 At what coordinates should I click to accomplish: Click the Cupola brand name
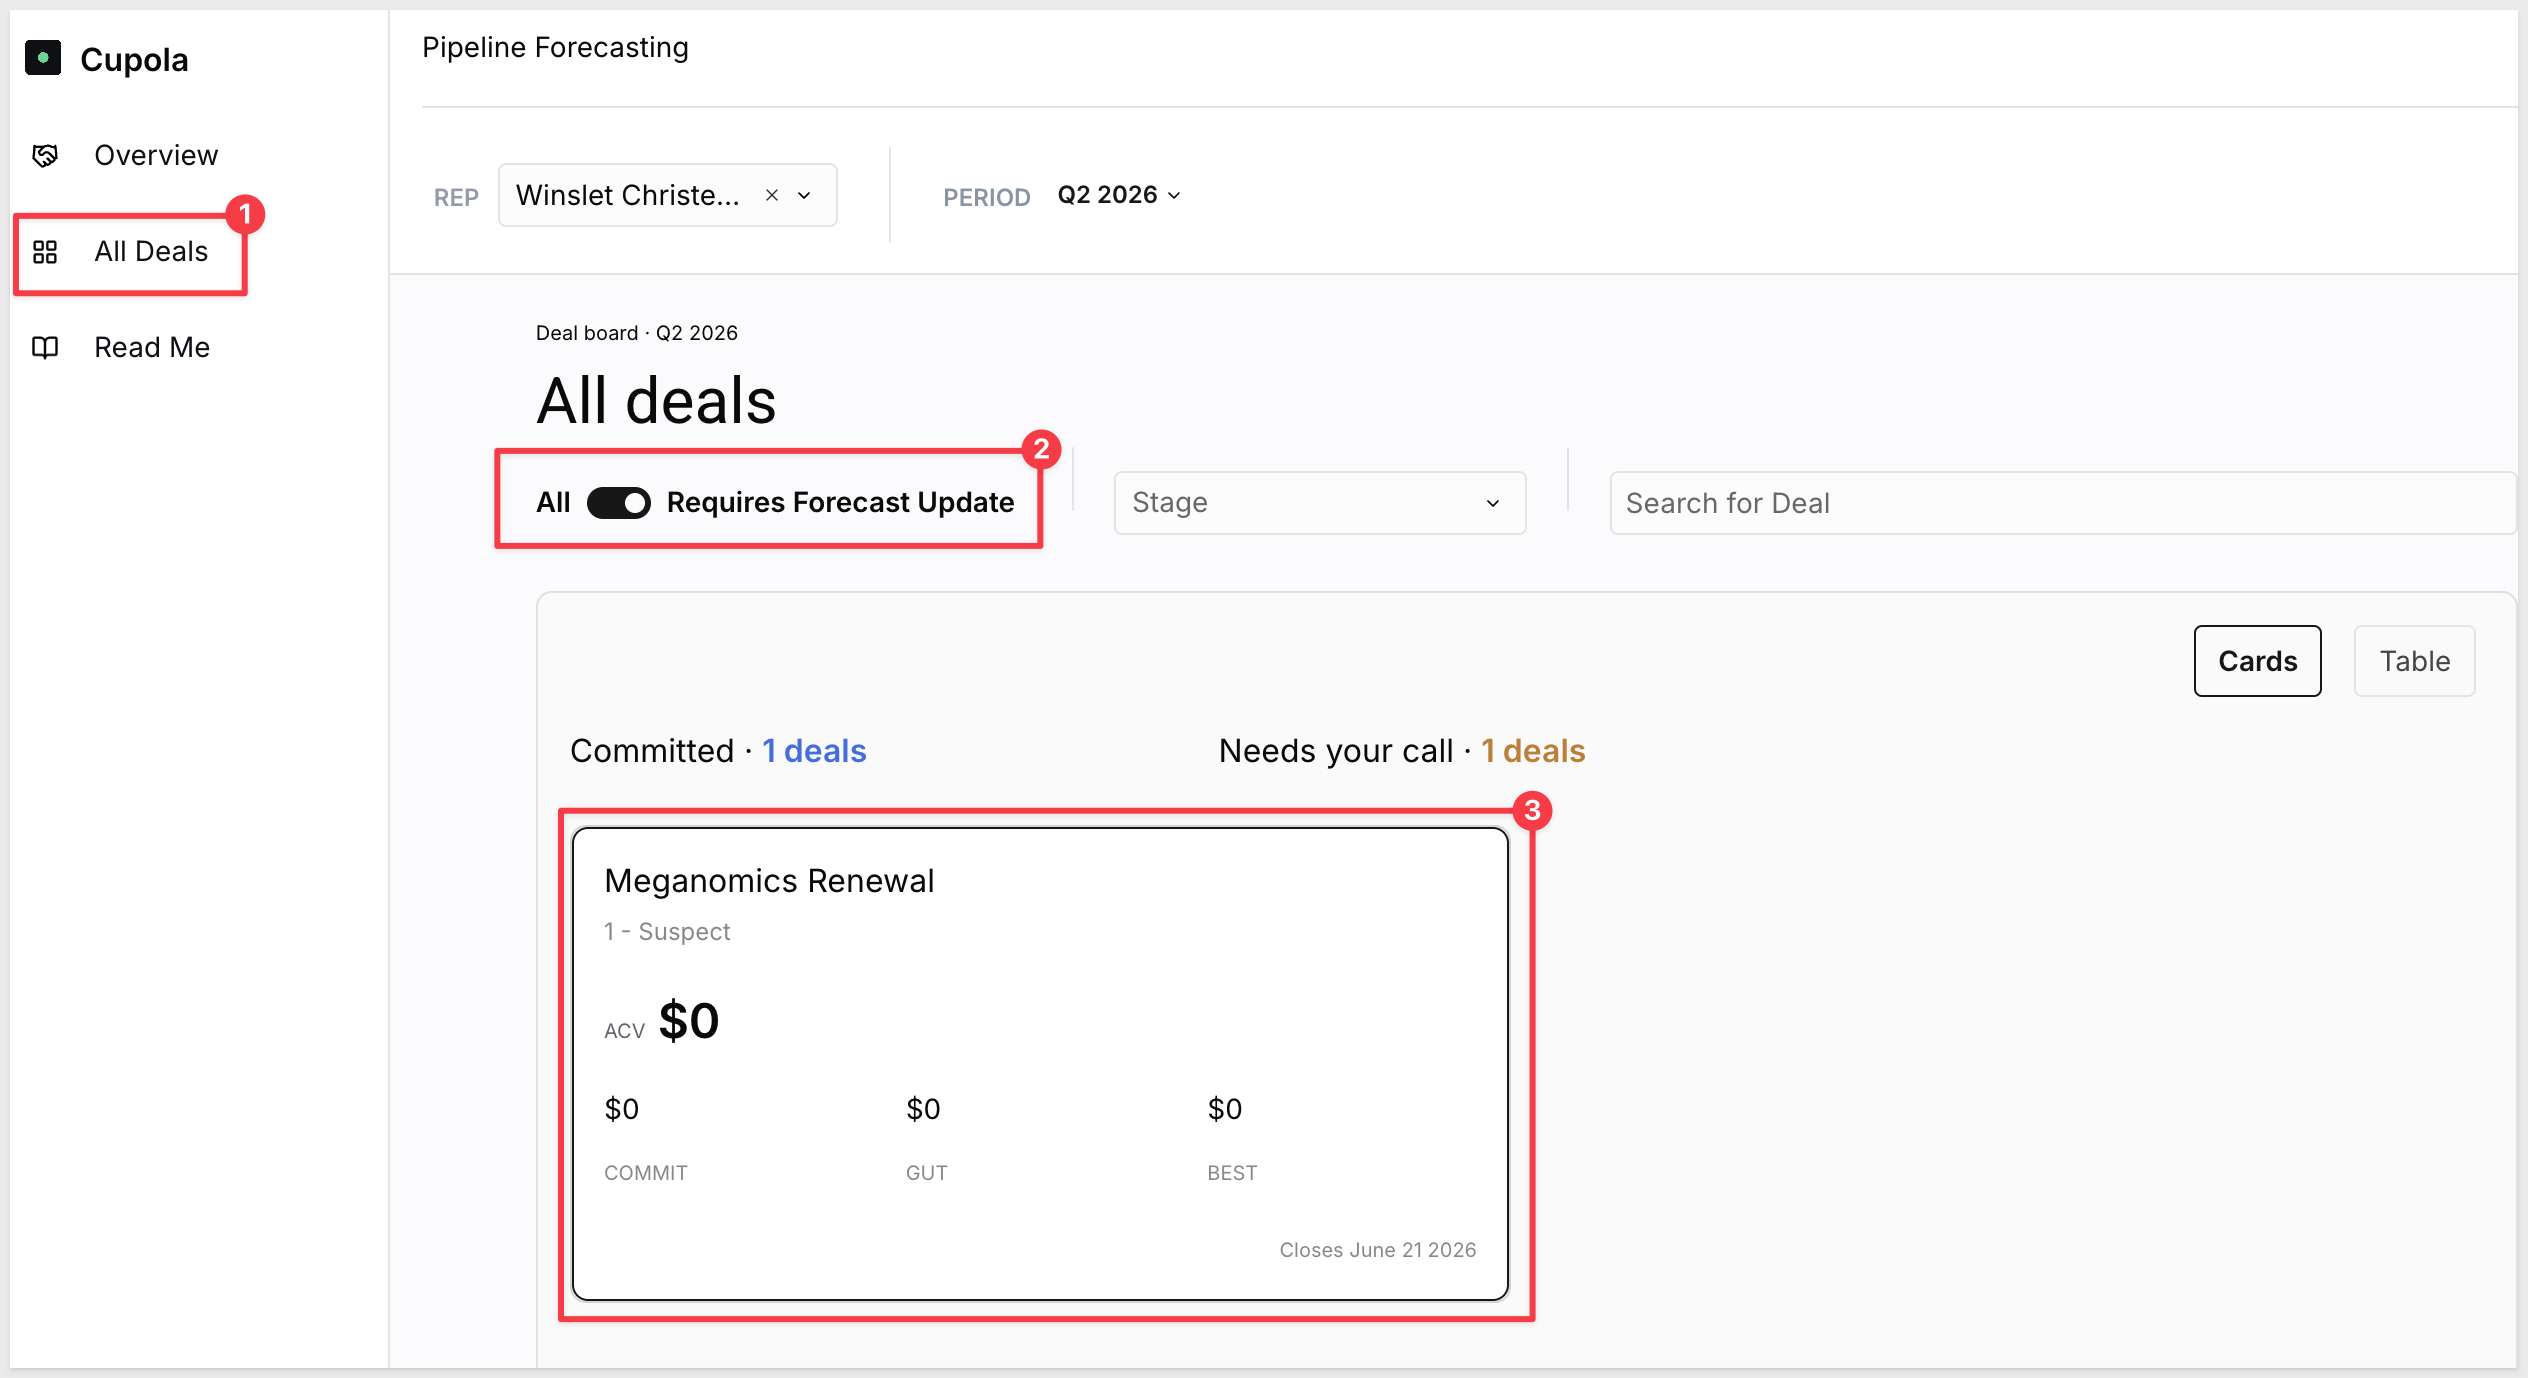pos(134,60)
